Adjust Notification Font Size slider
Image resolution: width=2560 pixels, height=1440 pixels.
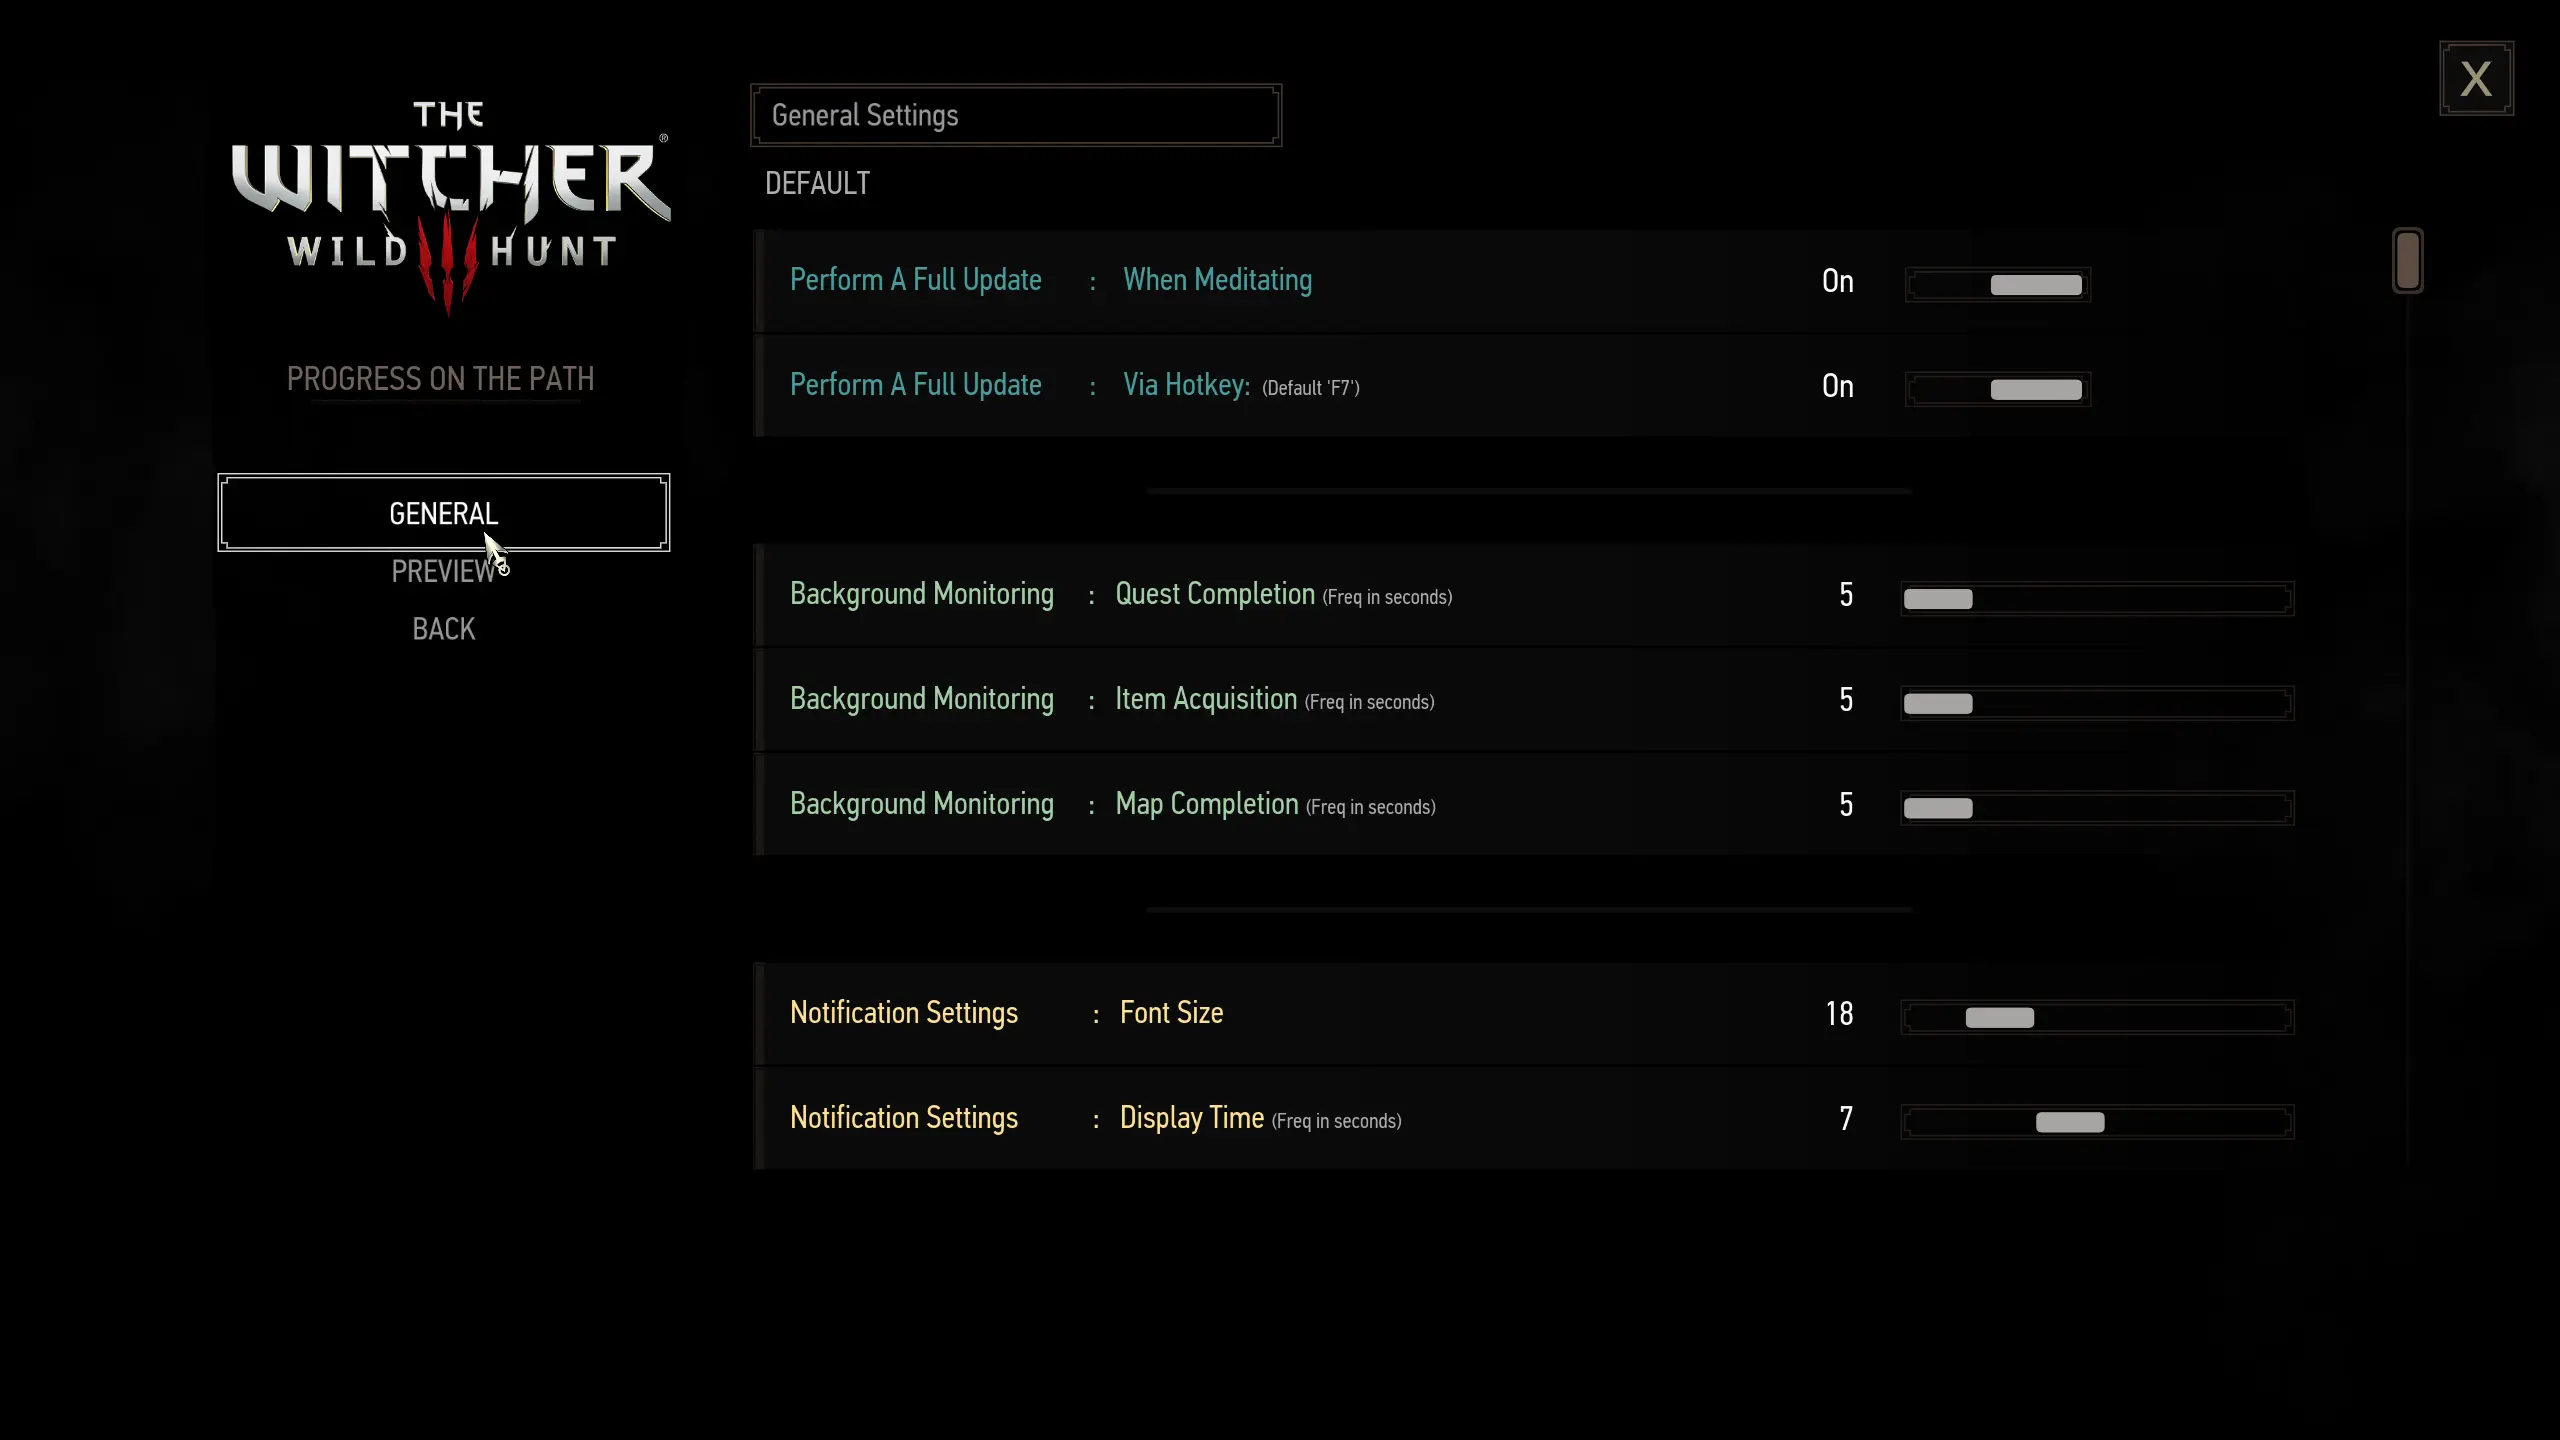[x=2097, y=1017]
